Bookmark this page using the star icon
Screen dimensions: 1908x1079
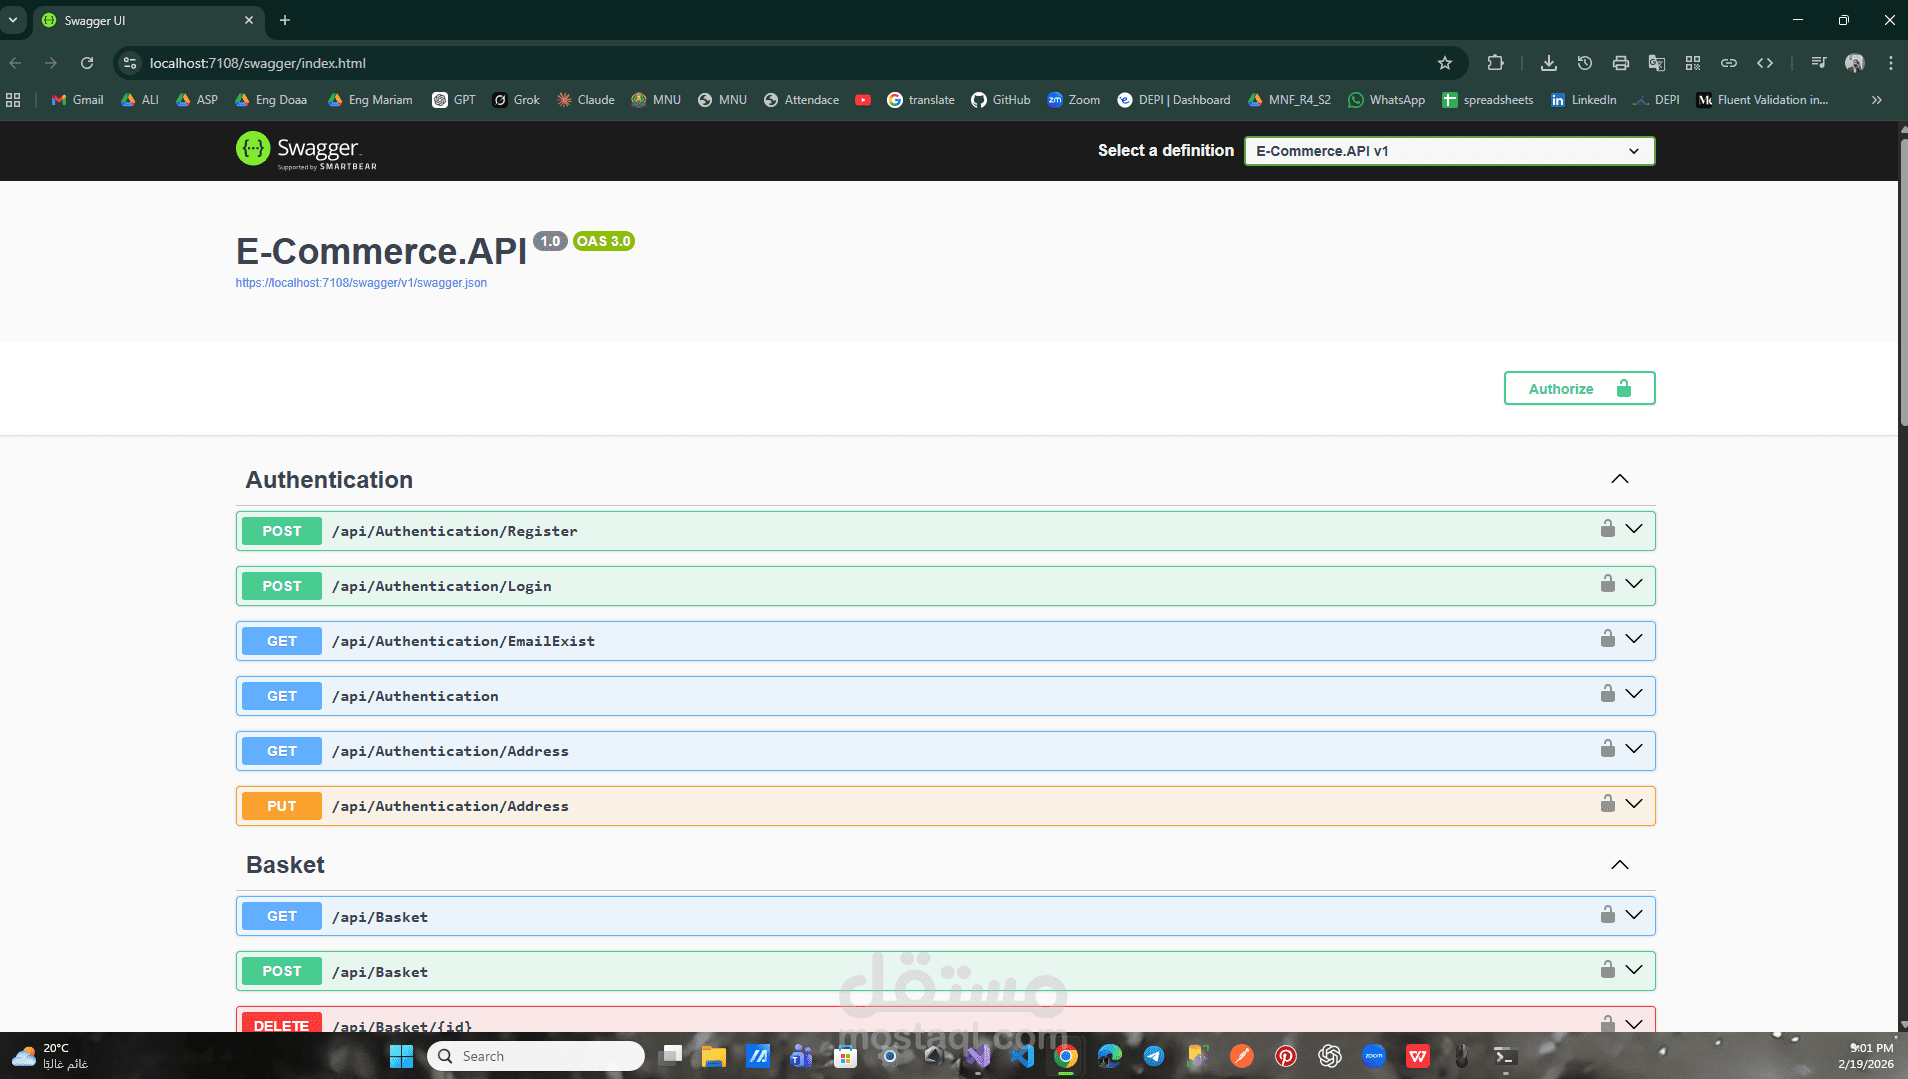(x=1444, y=62)
